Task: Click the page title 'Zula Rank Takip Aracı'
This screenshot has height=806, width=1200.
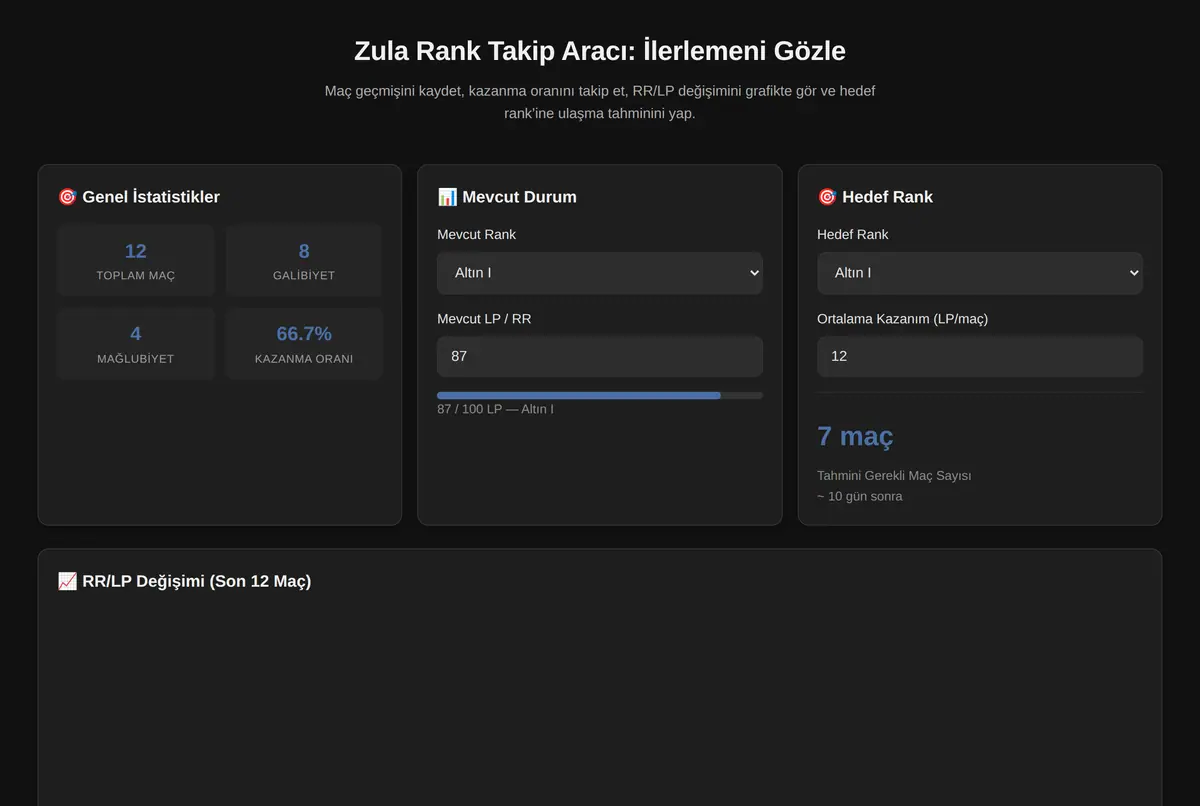Action: click(x=600, y=51)
